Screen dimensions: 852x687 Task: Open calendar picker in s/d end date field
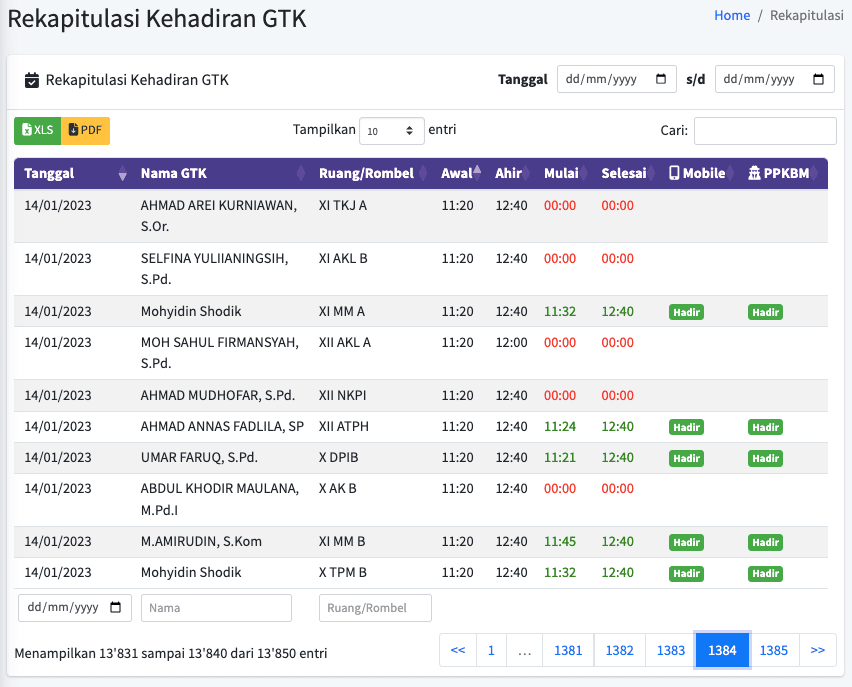[x=818, y=79]
